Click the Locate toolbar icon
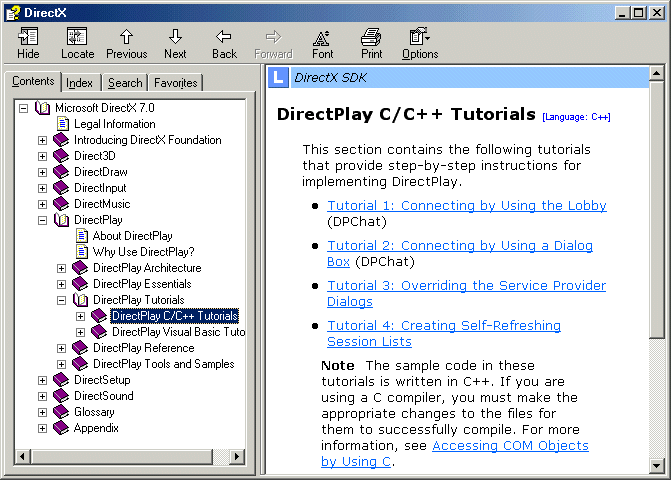 (x=77, y=38)
